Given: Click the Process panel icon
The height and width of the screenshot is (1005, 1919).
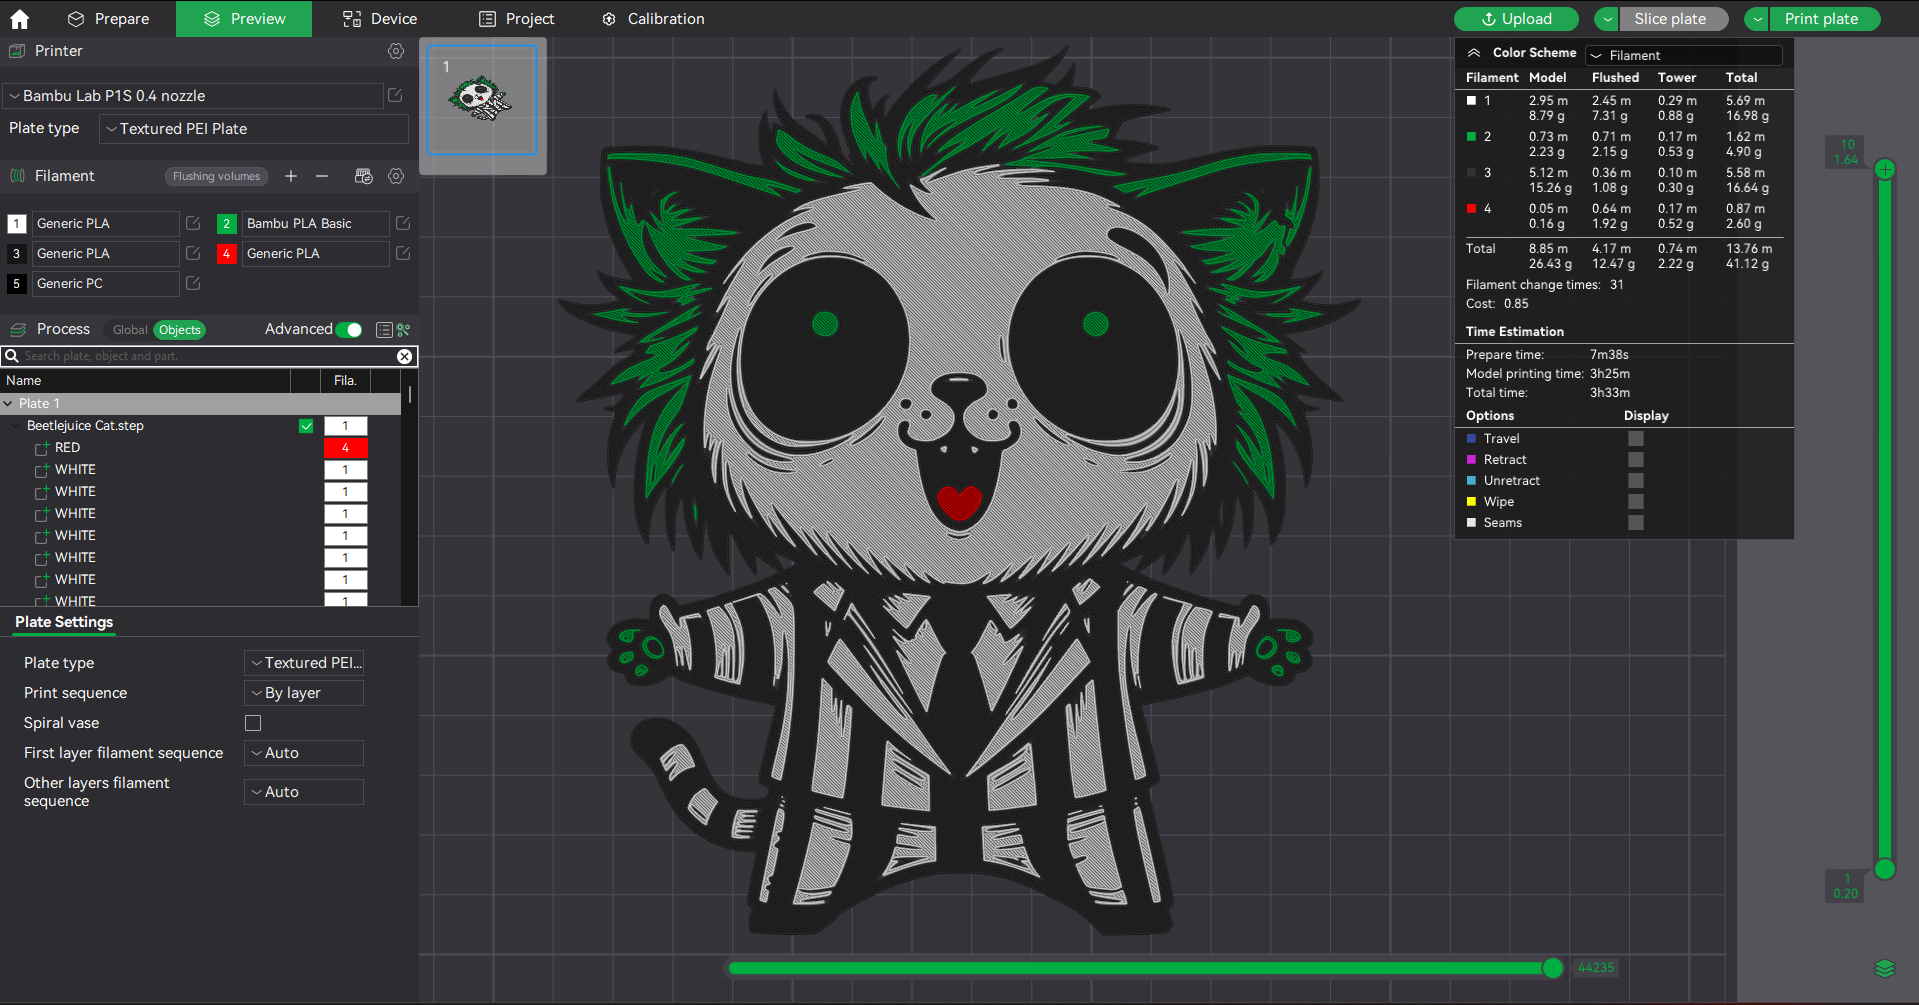Looking at the screenshot, I should (17, 329).
